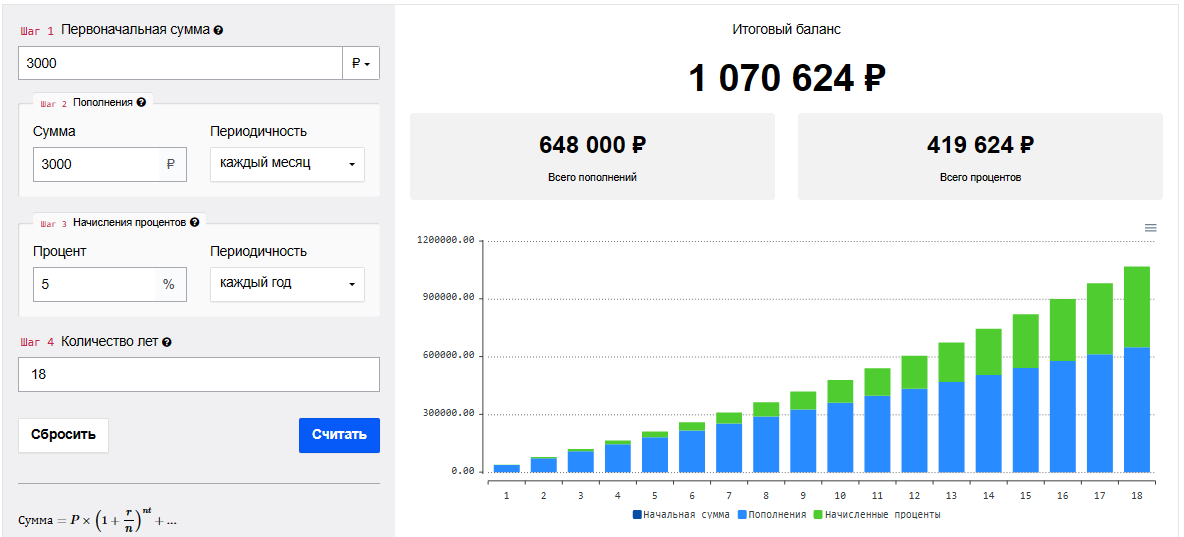Screen dimensions: 1184x537
Task: Click the green segment of year 18 bar
Action: coord(1136,307)
